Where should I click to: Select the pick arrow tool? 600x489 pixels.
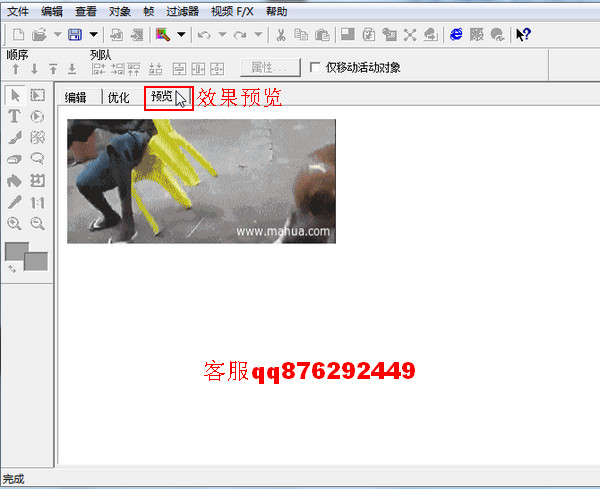pos(15,95)
